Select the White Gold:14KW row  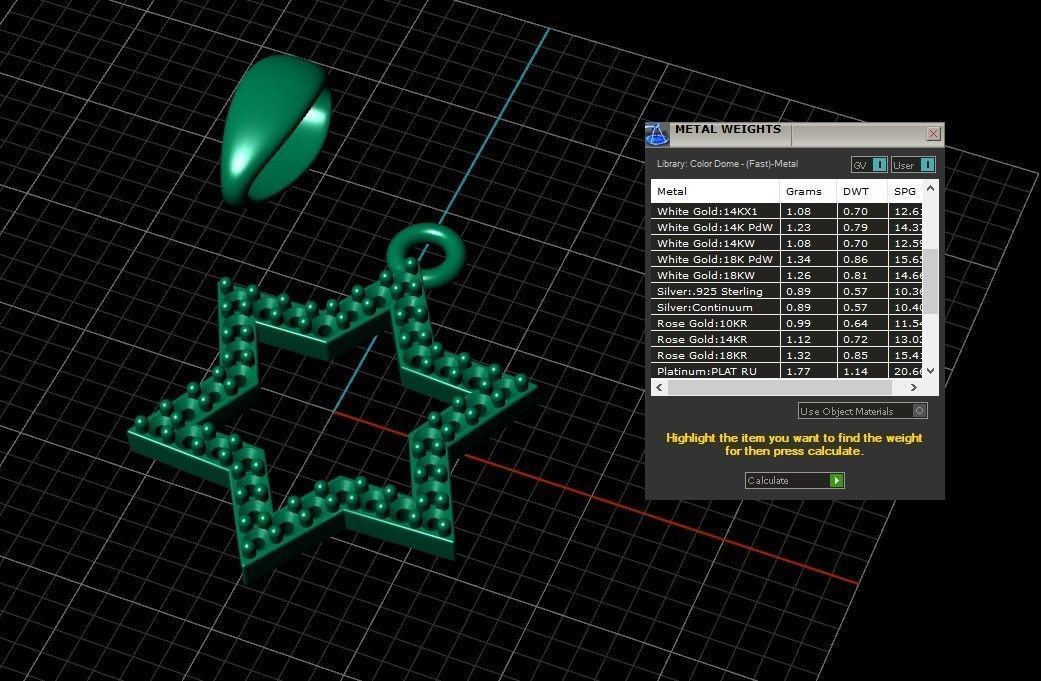coord(787,243)
